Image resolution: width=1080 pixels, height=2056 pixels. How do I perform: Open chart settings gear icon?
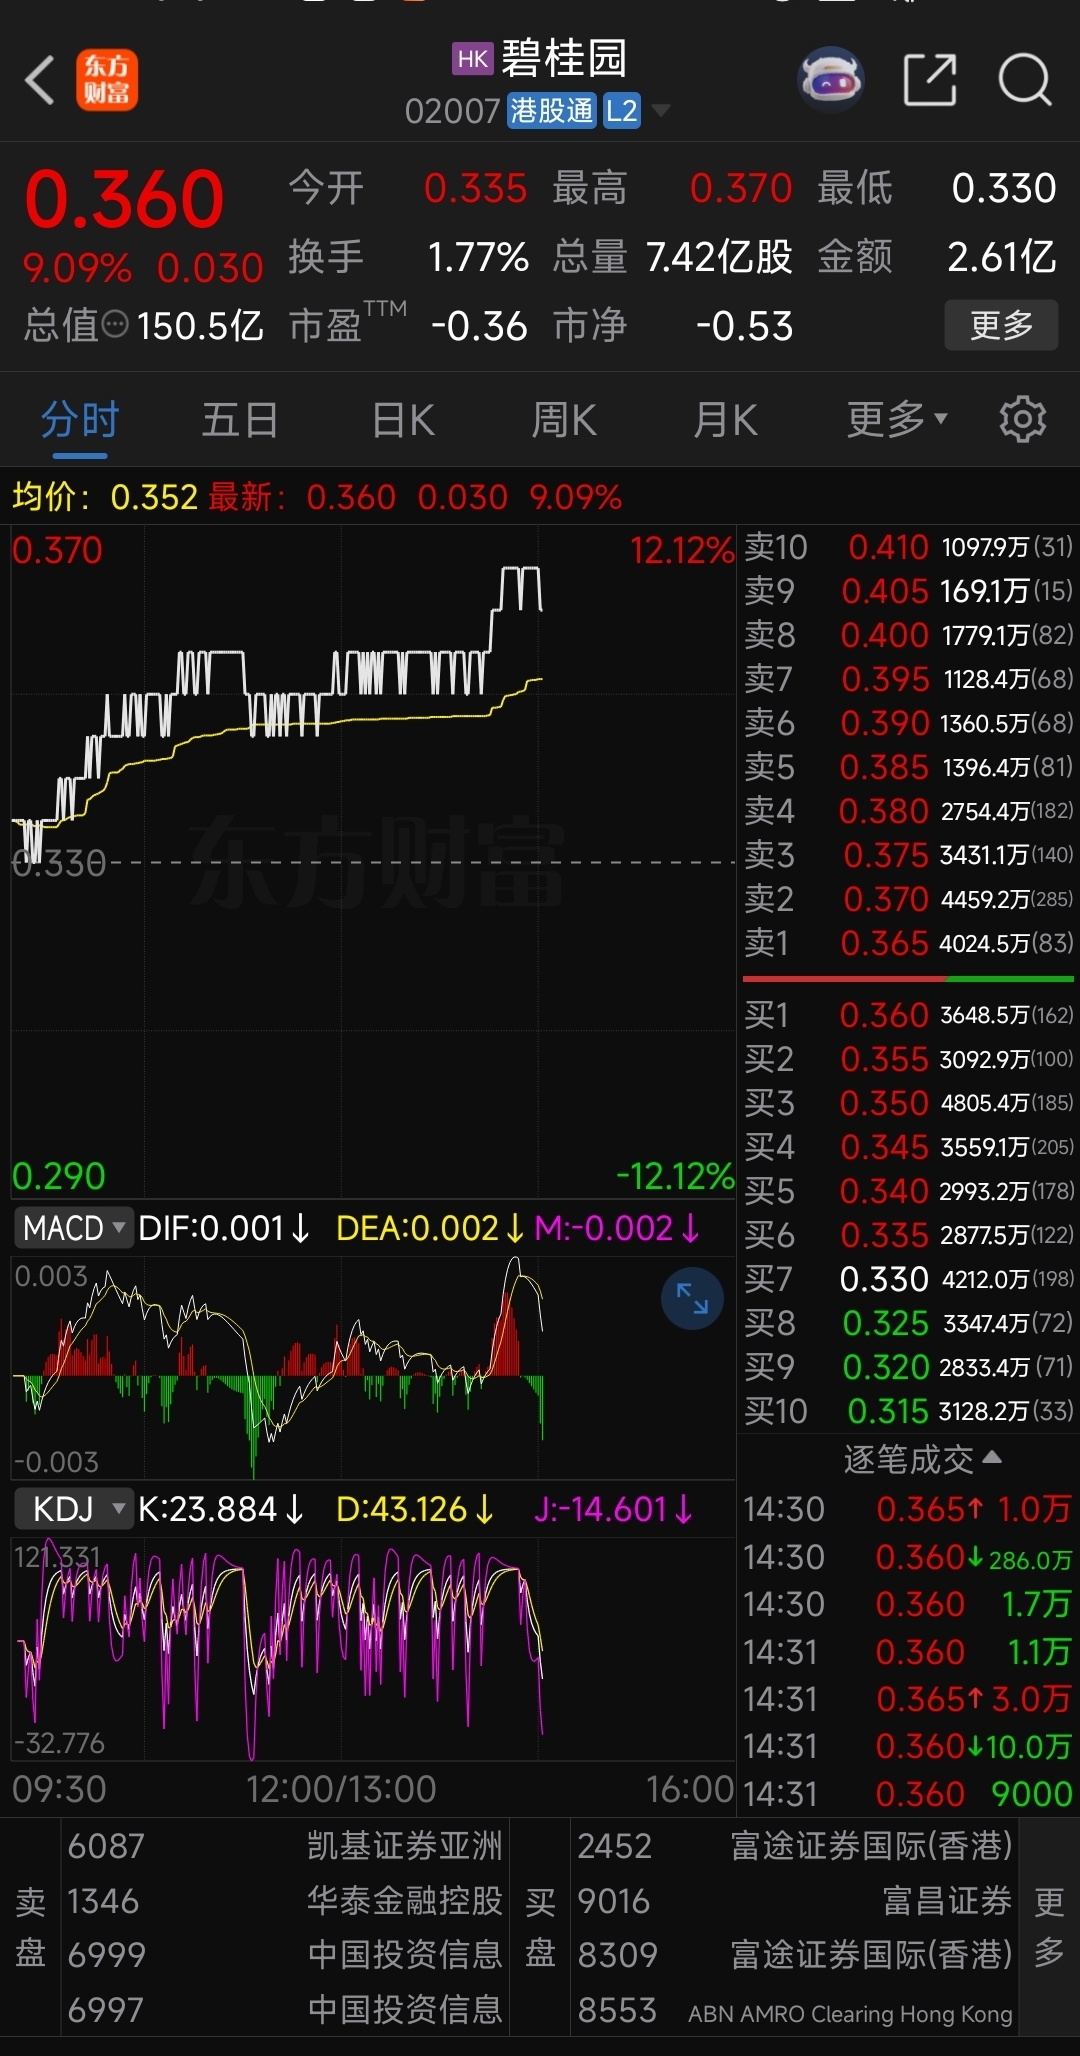pos(1022,419)
